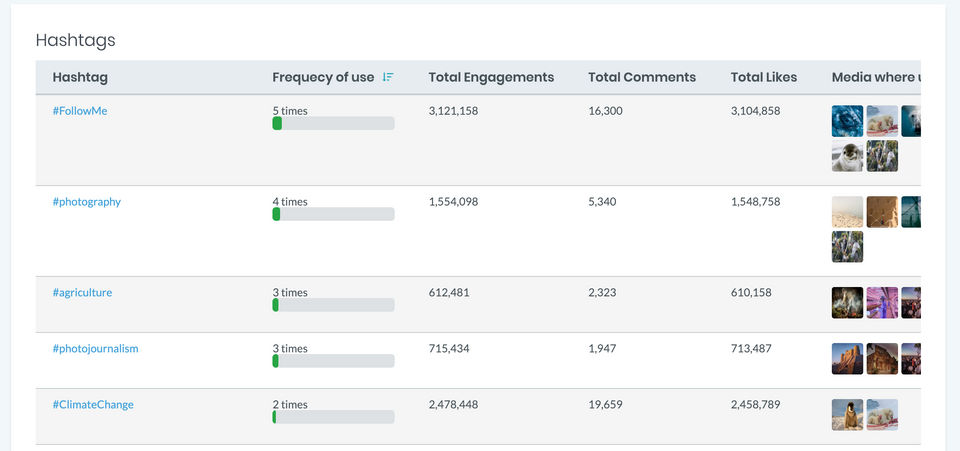
Task: Click the sort icon beside Frequency of use
Action: tap(388, 77)
